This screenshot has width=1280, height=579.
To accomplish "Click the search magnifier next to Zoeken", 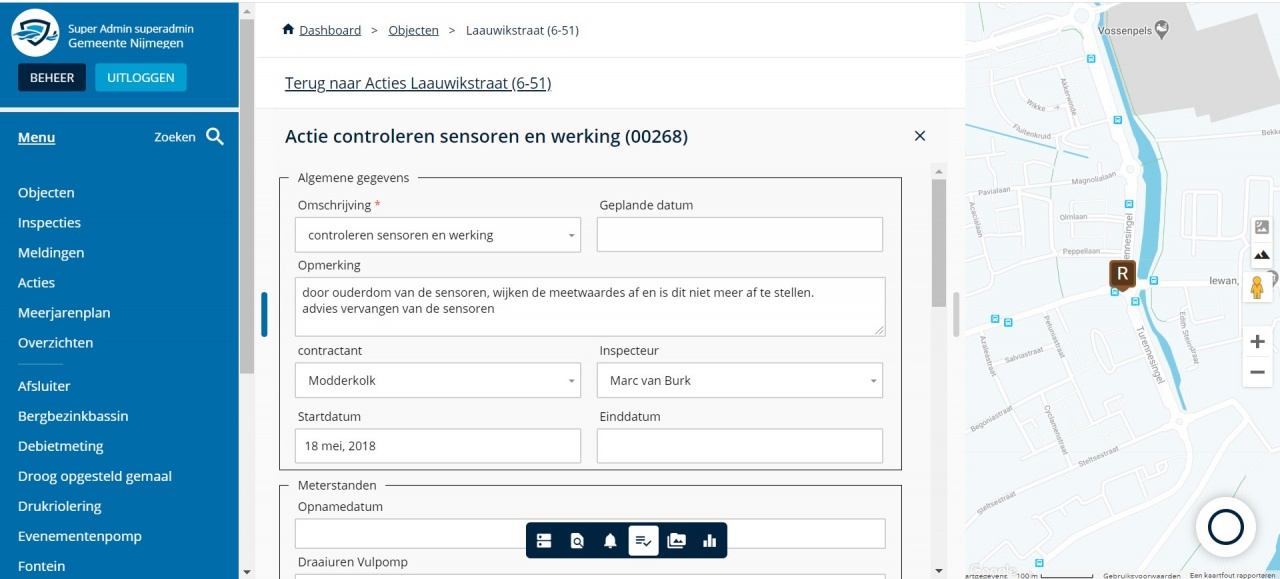I will coord(215,137).
